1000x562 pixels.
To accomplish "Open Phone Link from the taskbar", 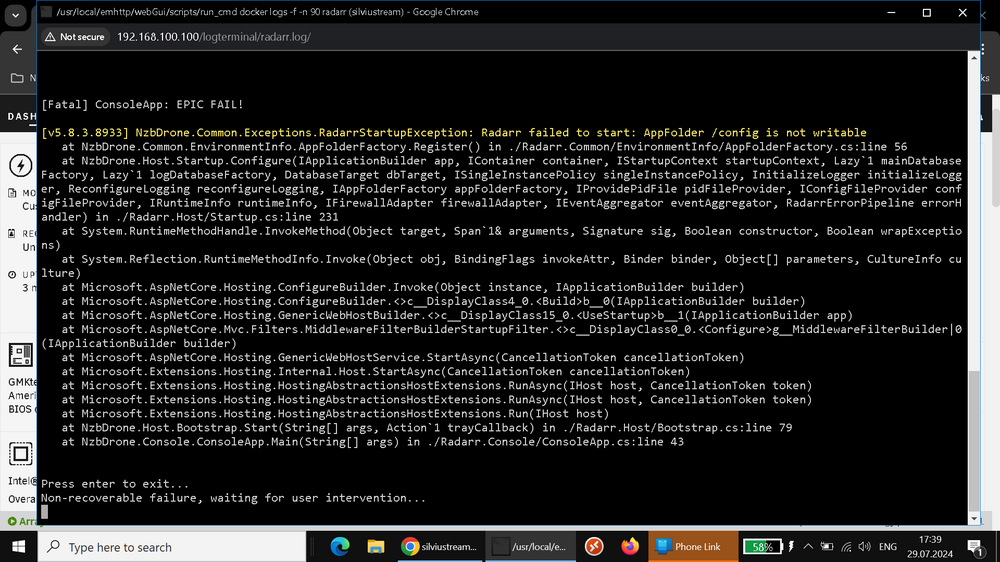I will pyautogui.click(x=693, y=547).
